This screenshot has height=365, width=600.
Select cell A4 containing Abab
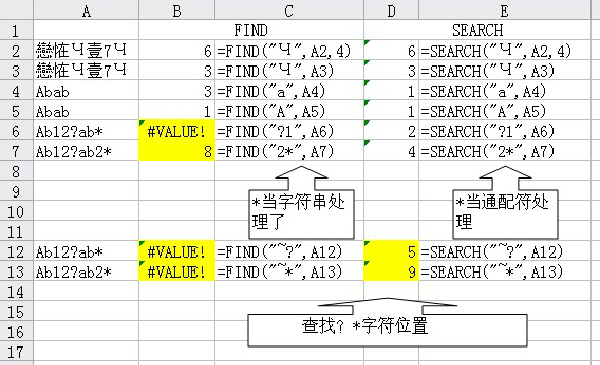coord(86,91)
